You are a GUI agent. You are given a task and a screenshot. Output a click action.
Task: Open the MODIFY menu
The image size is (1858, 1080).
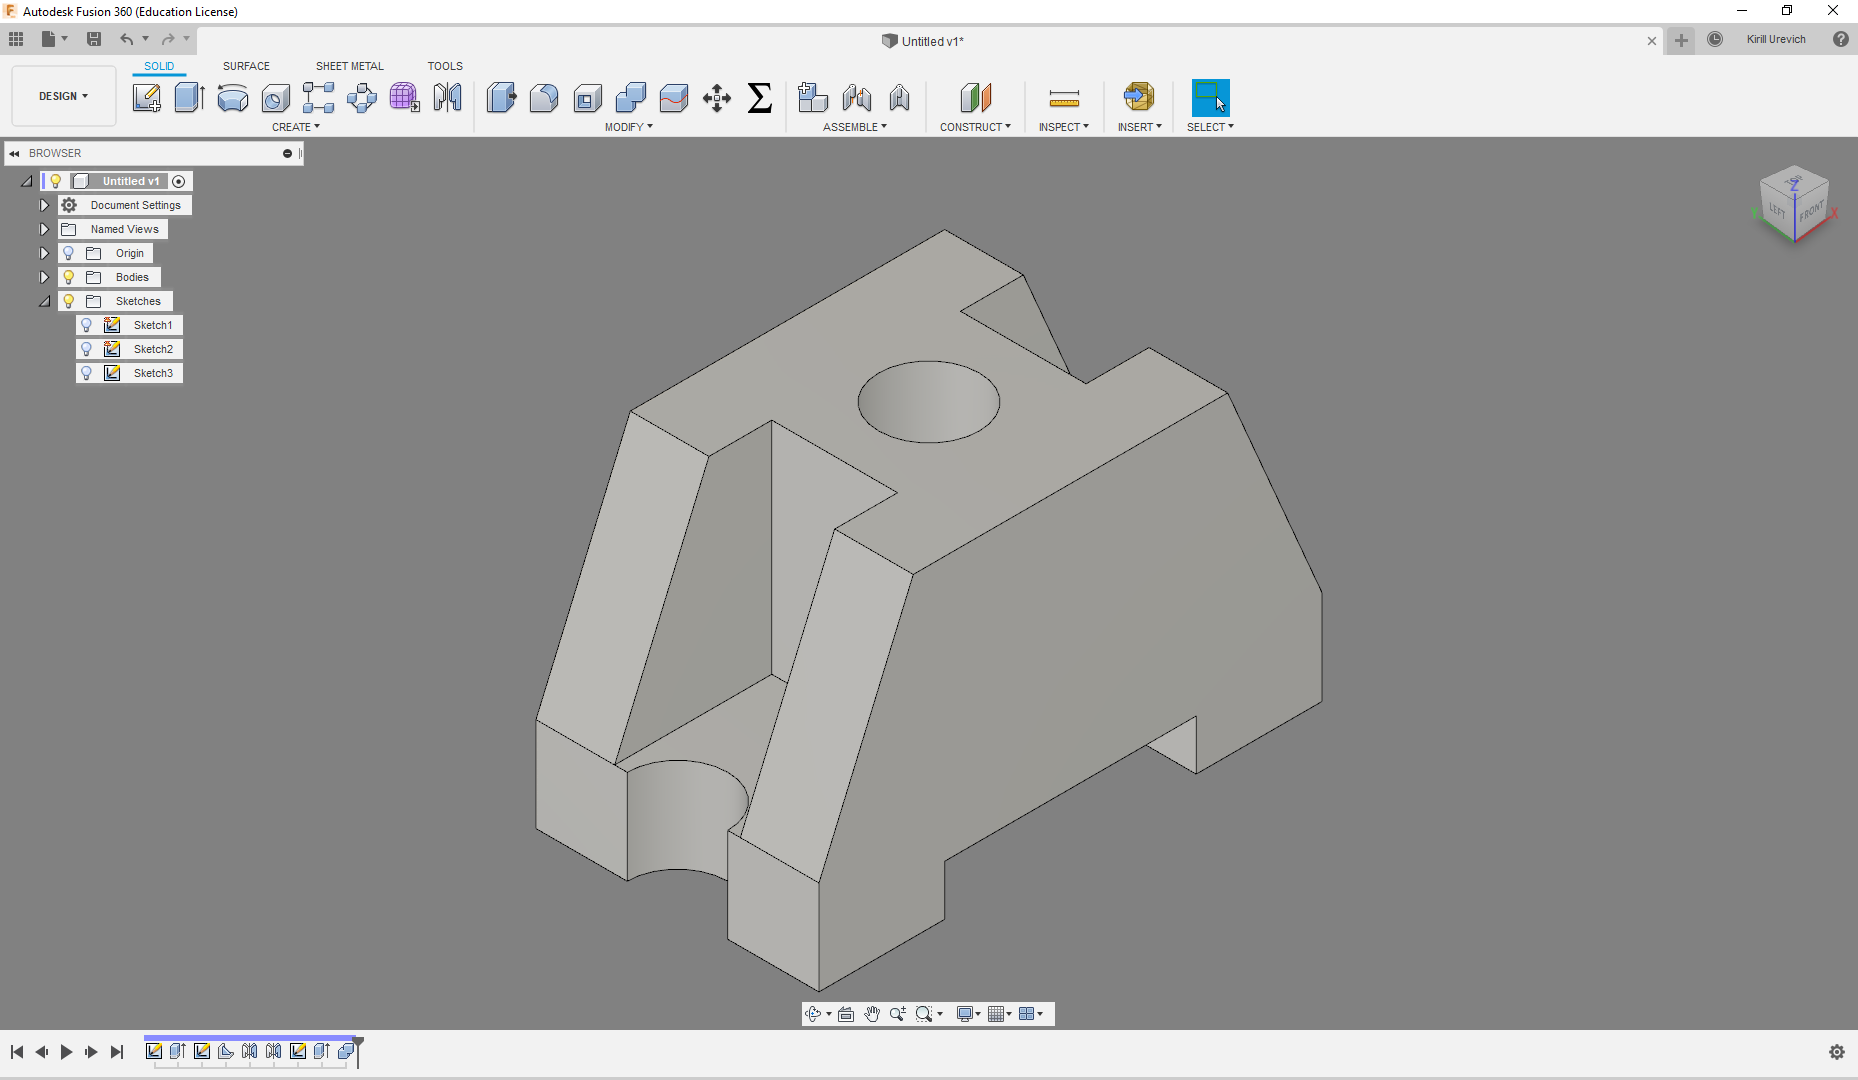pyautogui.click(x=628, y=127)
